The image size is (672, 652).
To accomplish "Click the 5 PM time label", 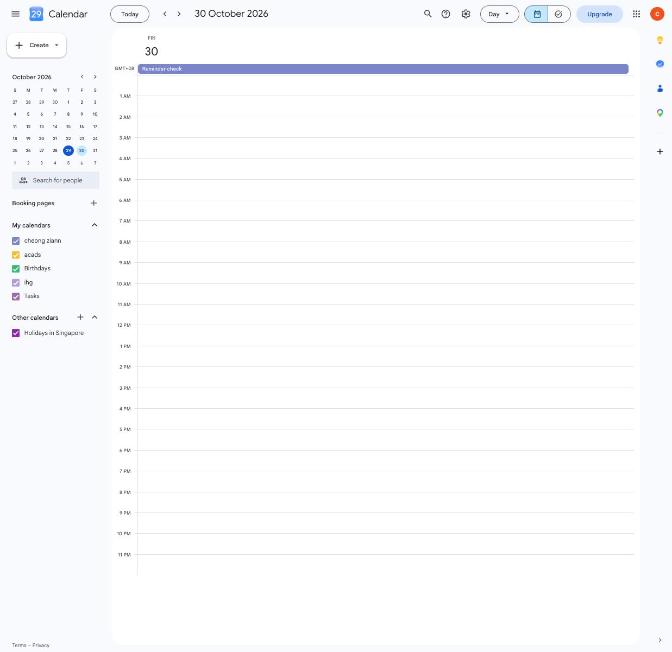I will [125, 429].
